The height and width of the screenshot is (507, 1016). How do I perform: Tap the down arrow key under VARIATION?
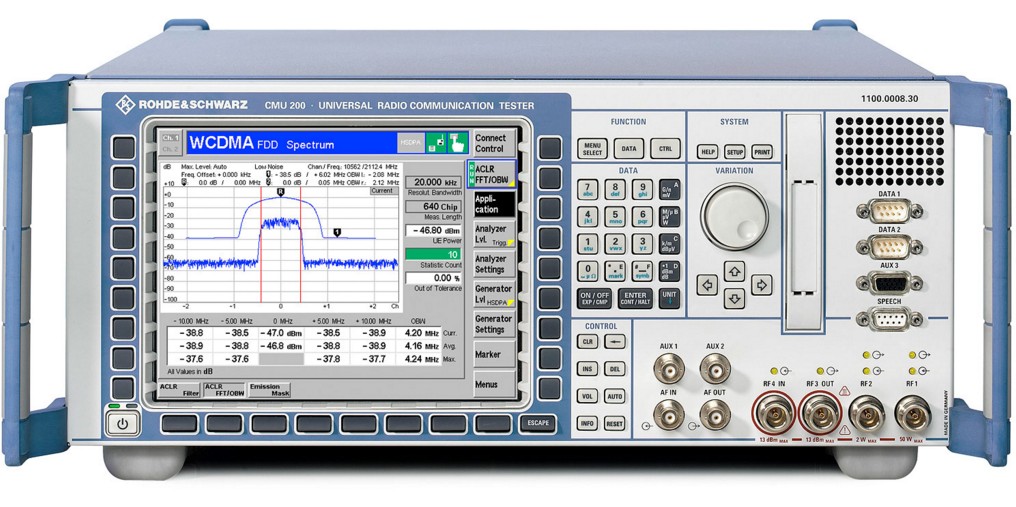733,299
